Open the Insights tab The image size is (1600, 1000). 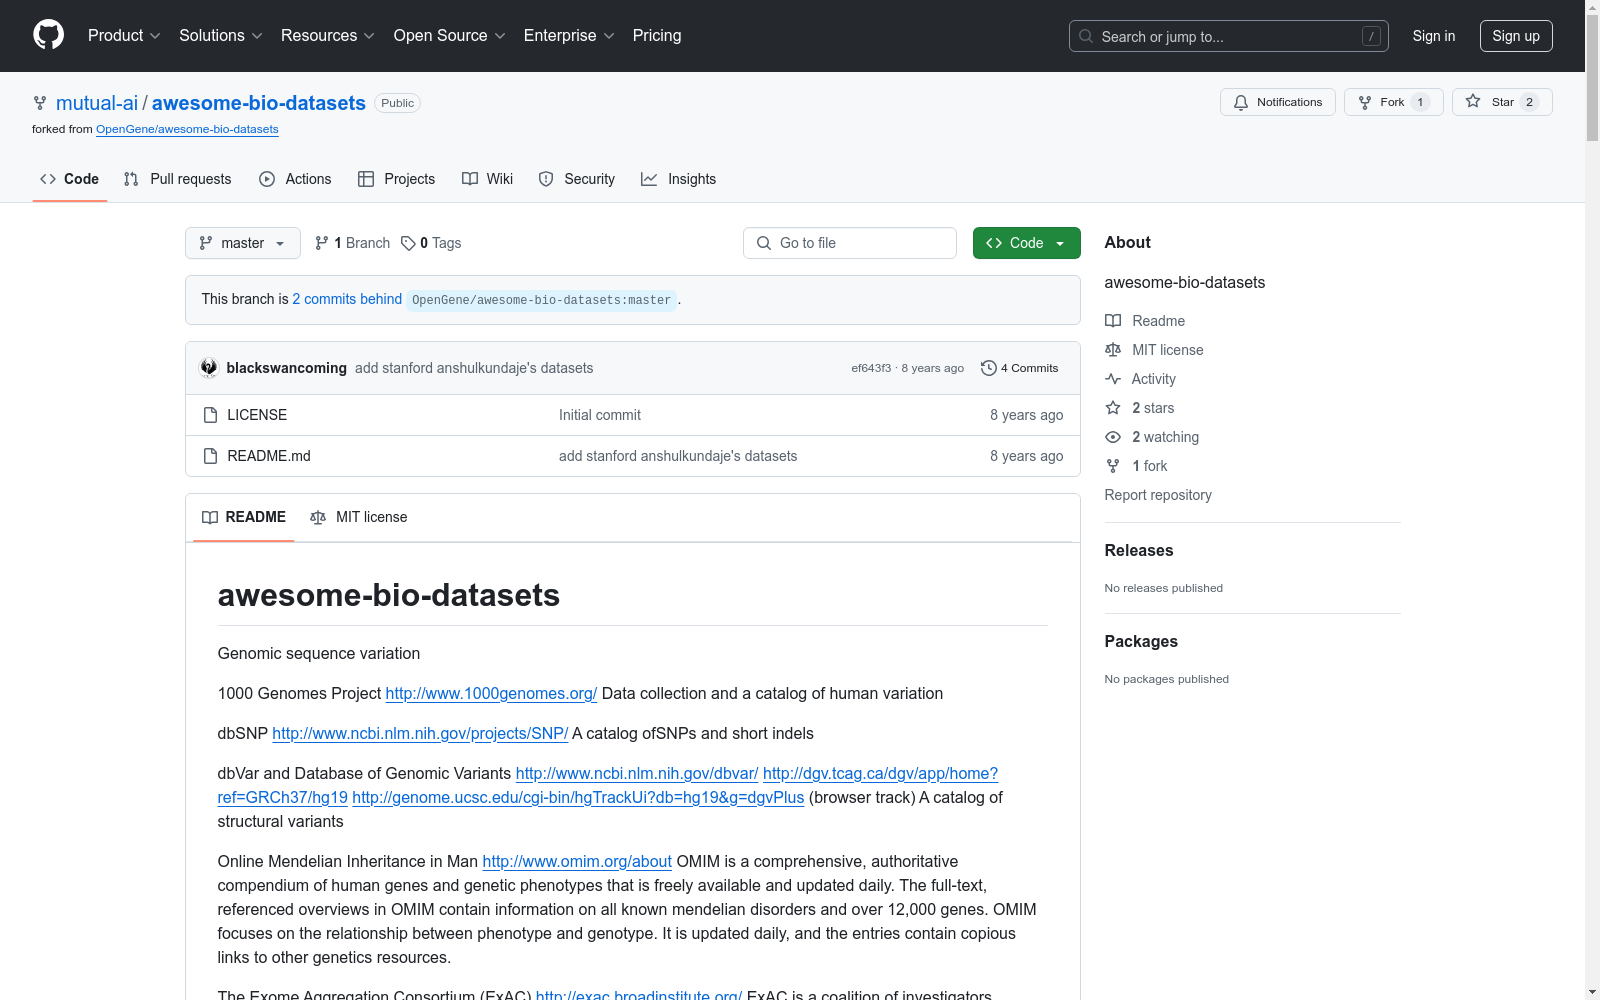[x=679, y=179]
